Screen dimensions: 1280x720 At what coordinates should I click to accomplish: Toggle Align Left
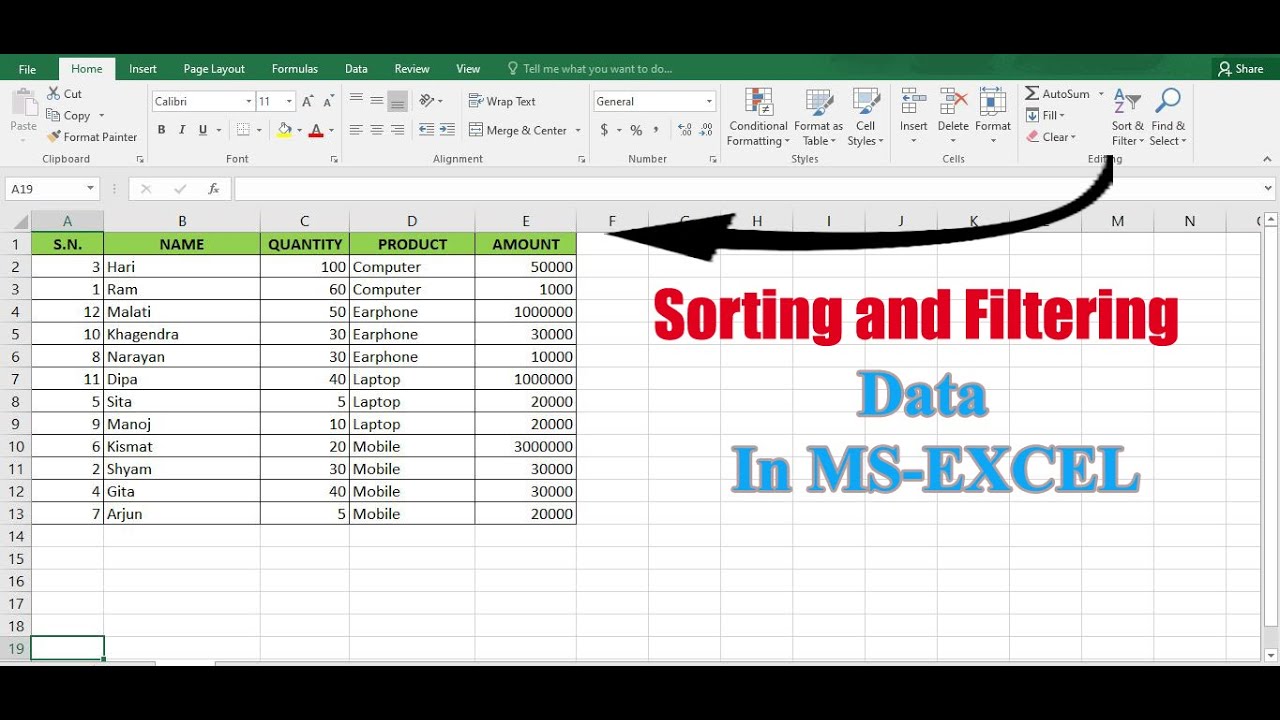[356, 130]
